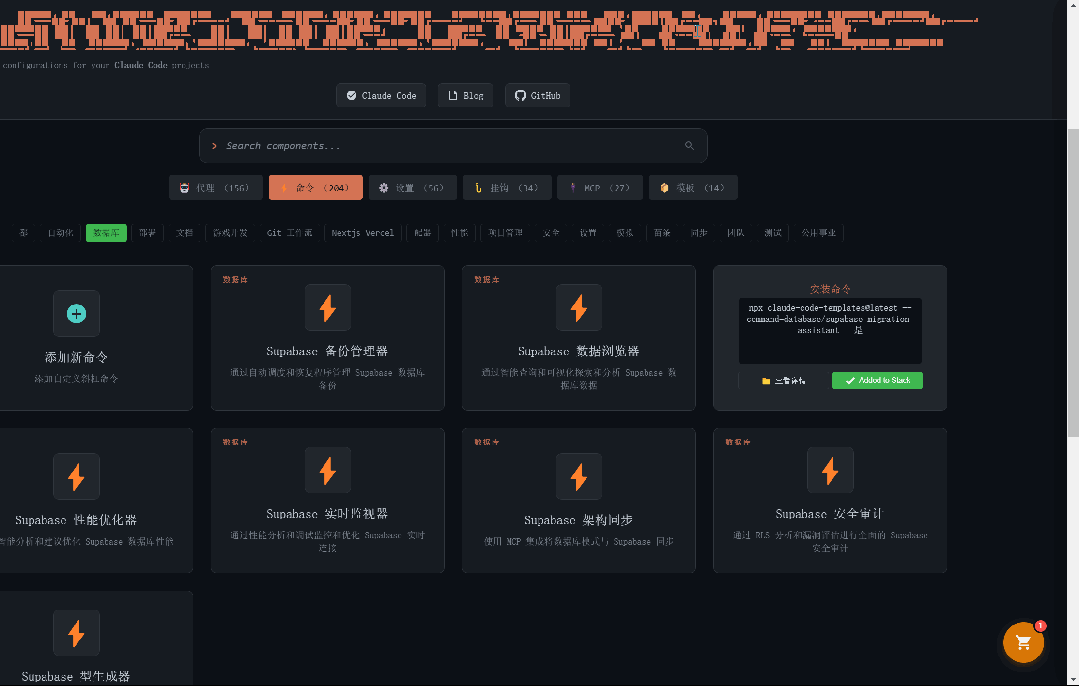The width and height of the screenshot is (1079, 686).
Task: Click the Supabase 数据浏览器 title
Action: pyautogui.click(x=579, y=351)
